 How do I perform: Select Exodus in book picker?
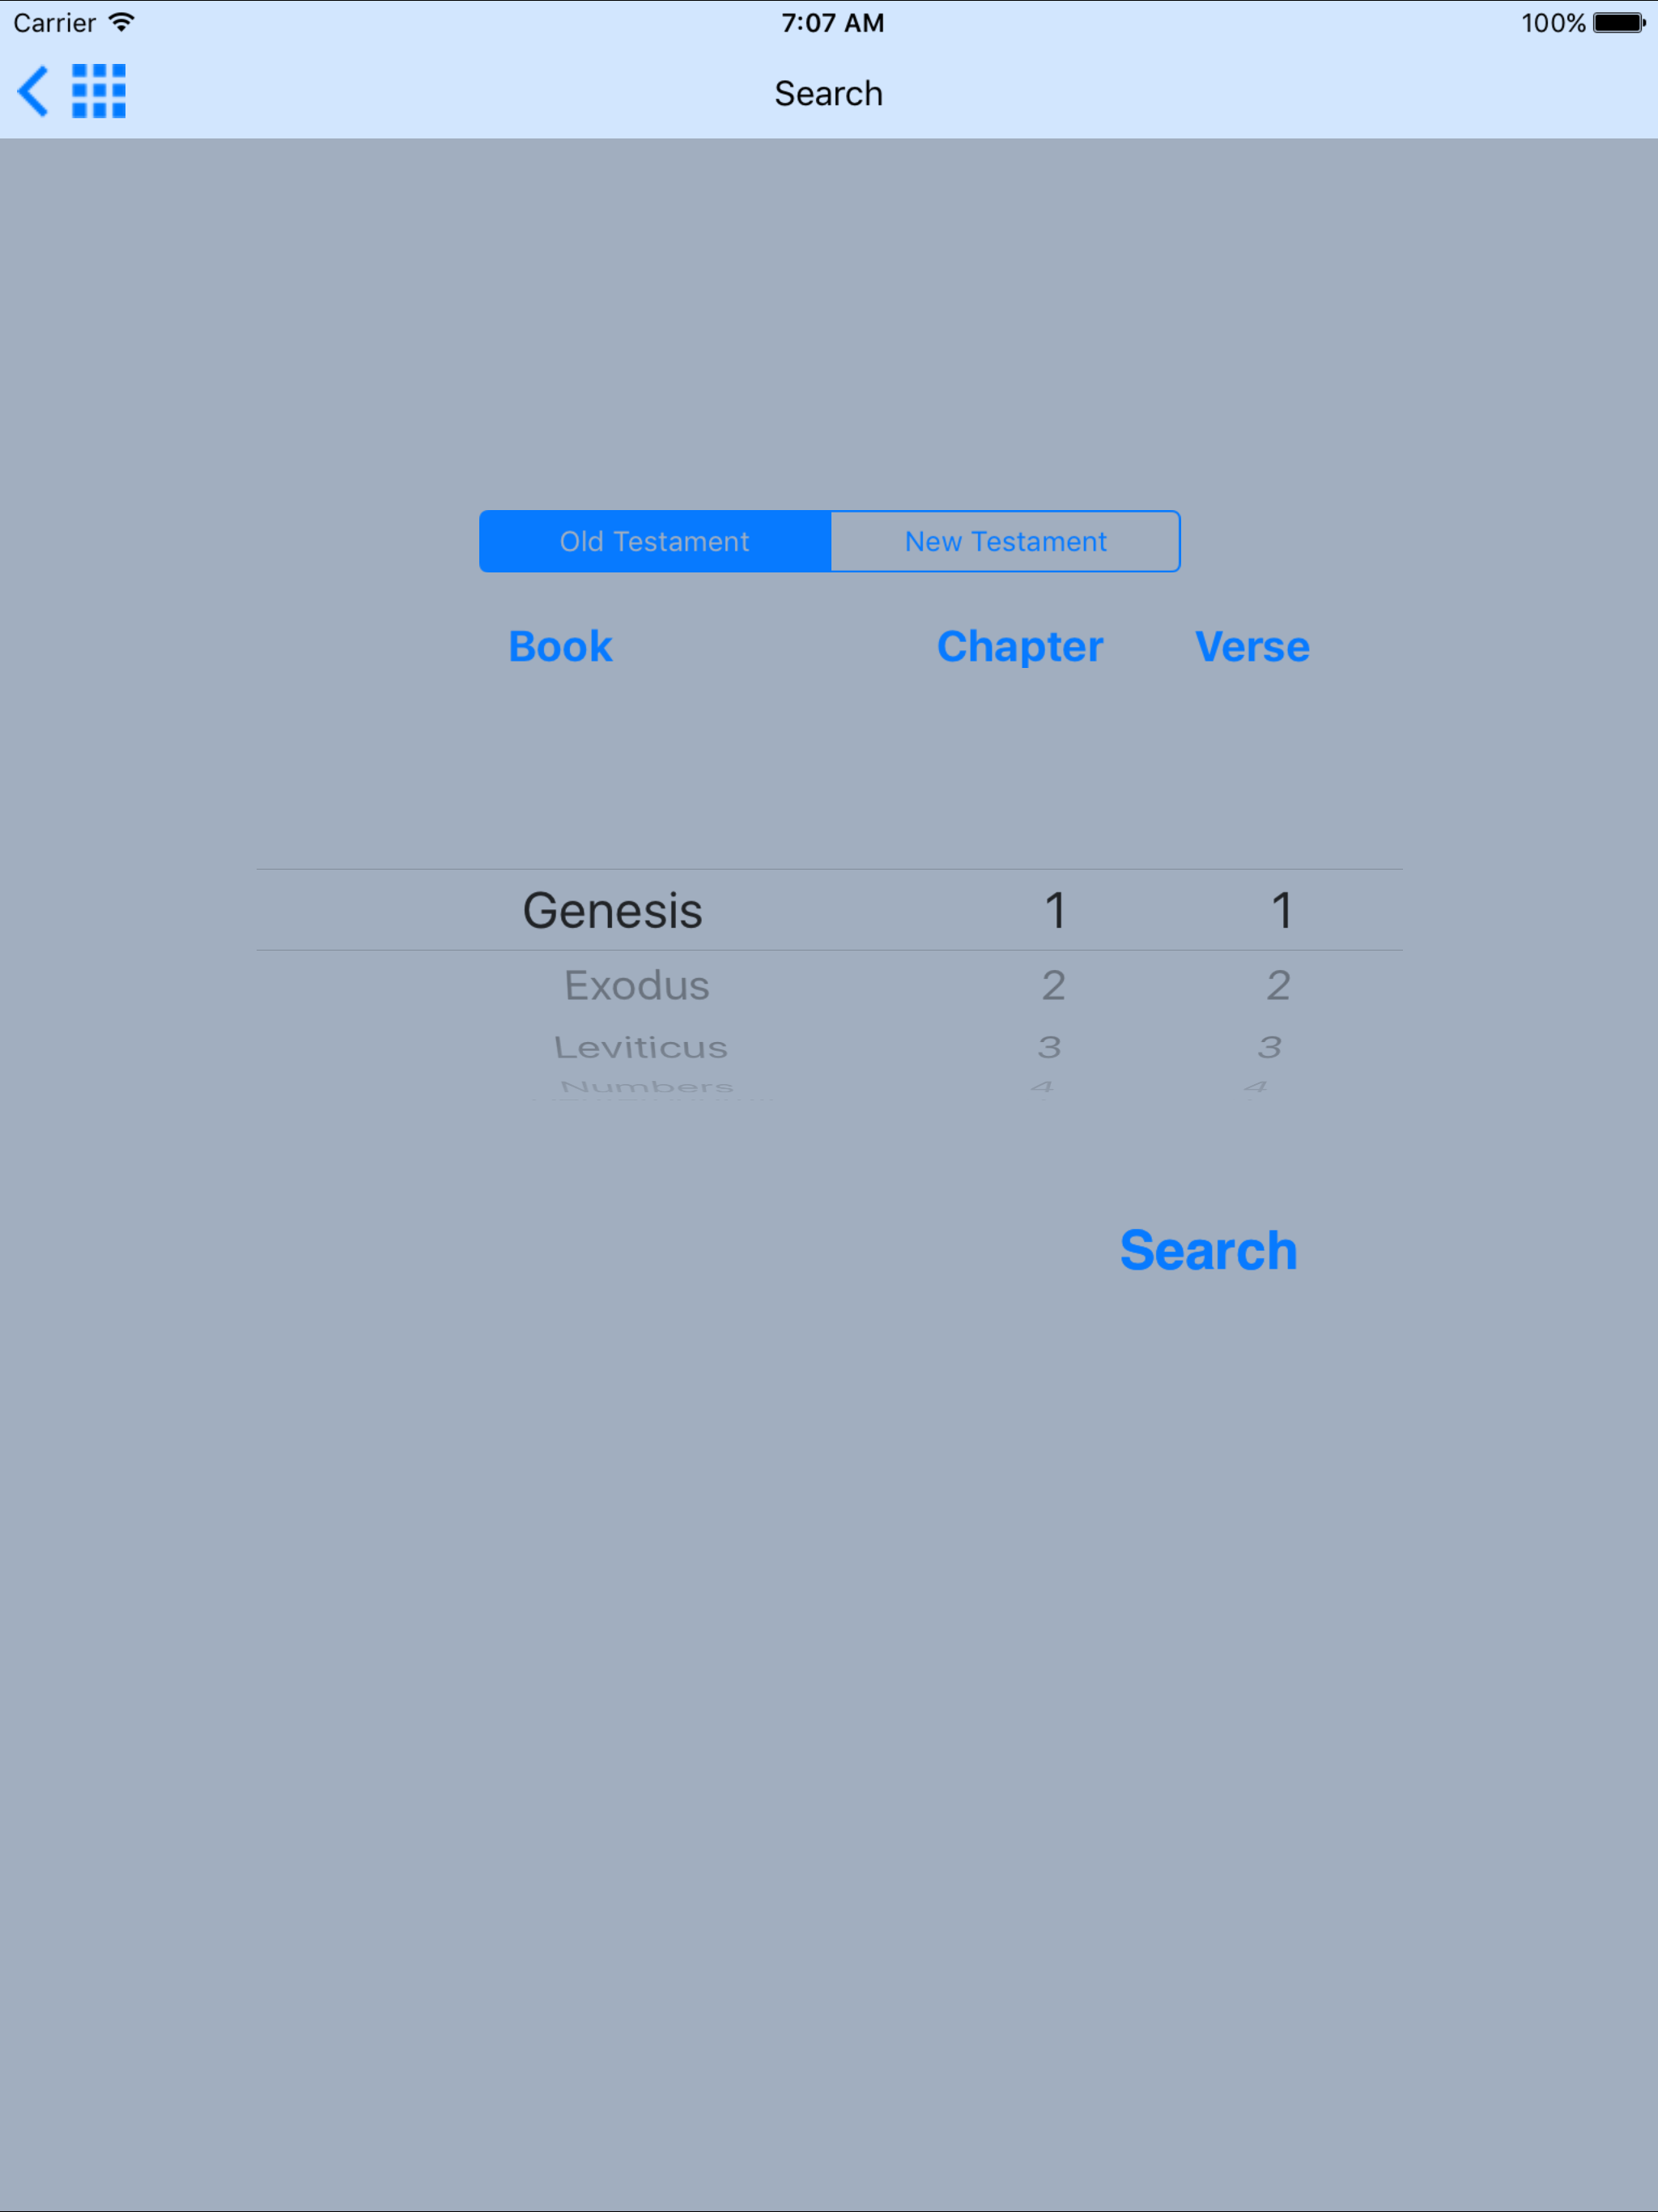tap(637, 986)
